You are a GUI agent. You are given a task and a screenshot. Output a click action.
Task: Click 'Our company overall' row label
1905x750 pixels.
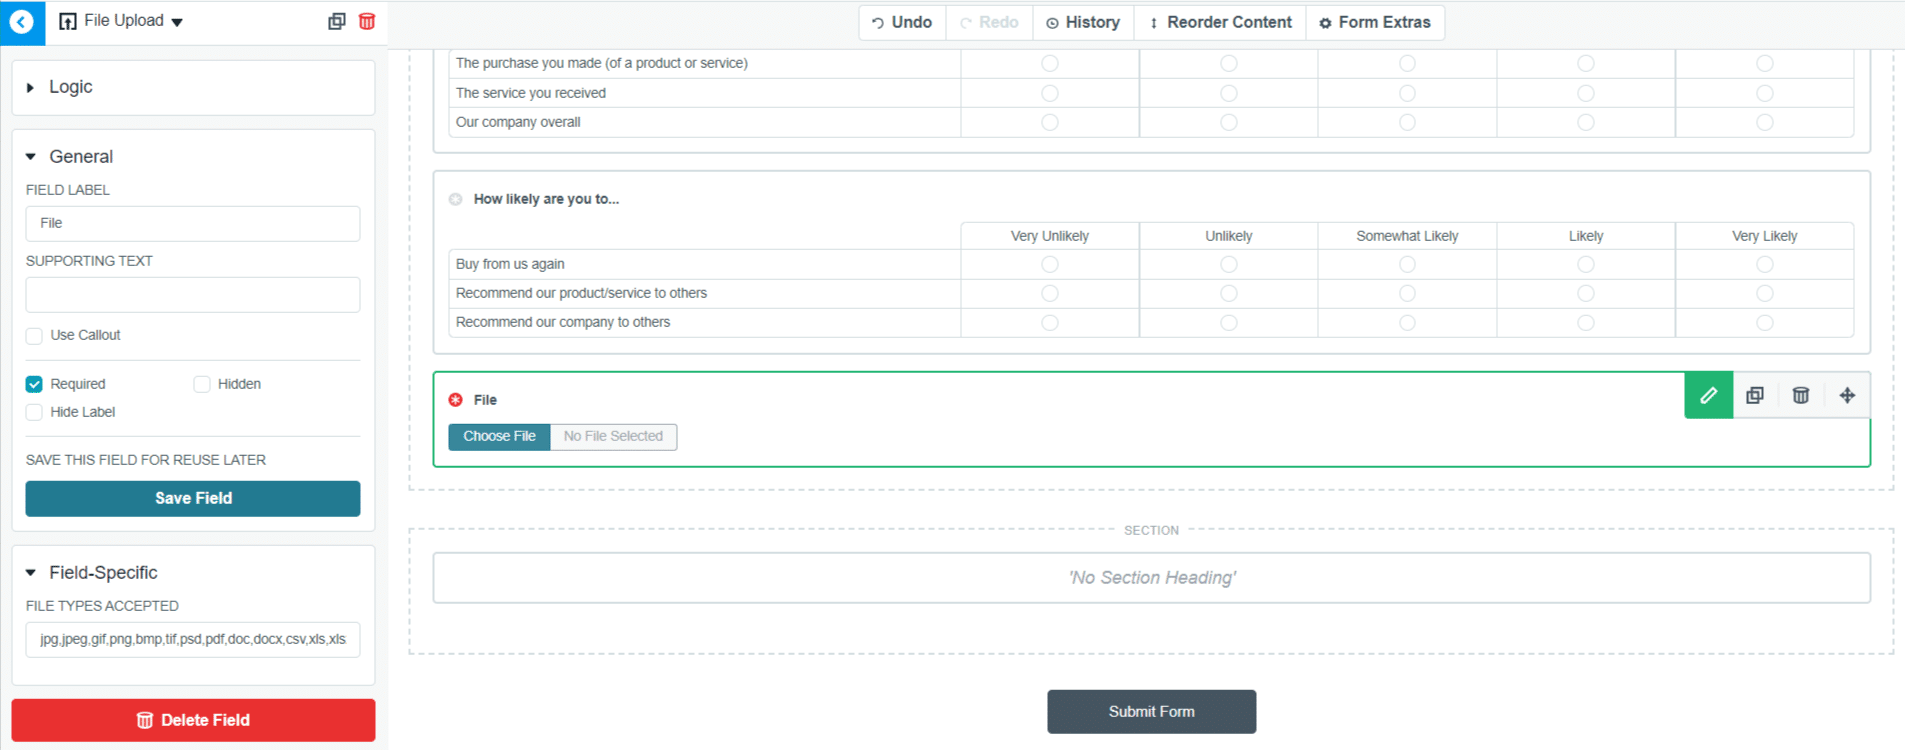point(518,122)
